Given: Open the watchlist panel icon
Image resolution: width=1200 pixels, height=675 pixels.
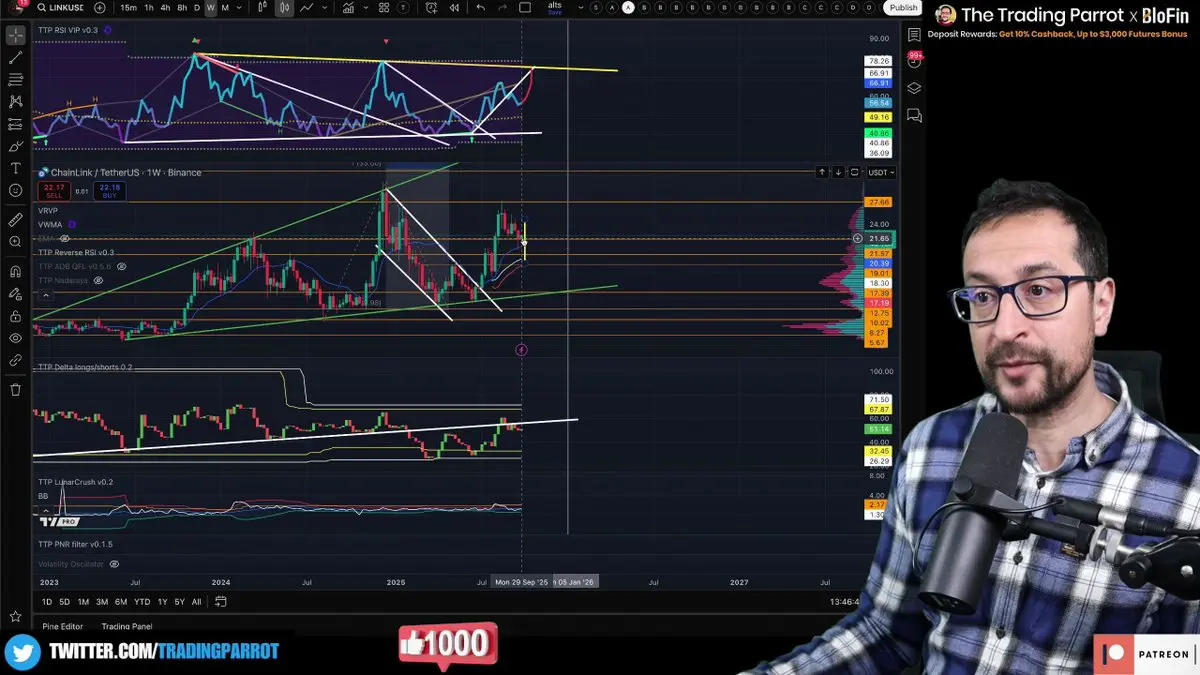Looking at the screenshot, I should pos(914,35).
